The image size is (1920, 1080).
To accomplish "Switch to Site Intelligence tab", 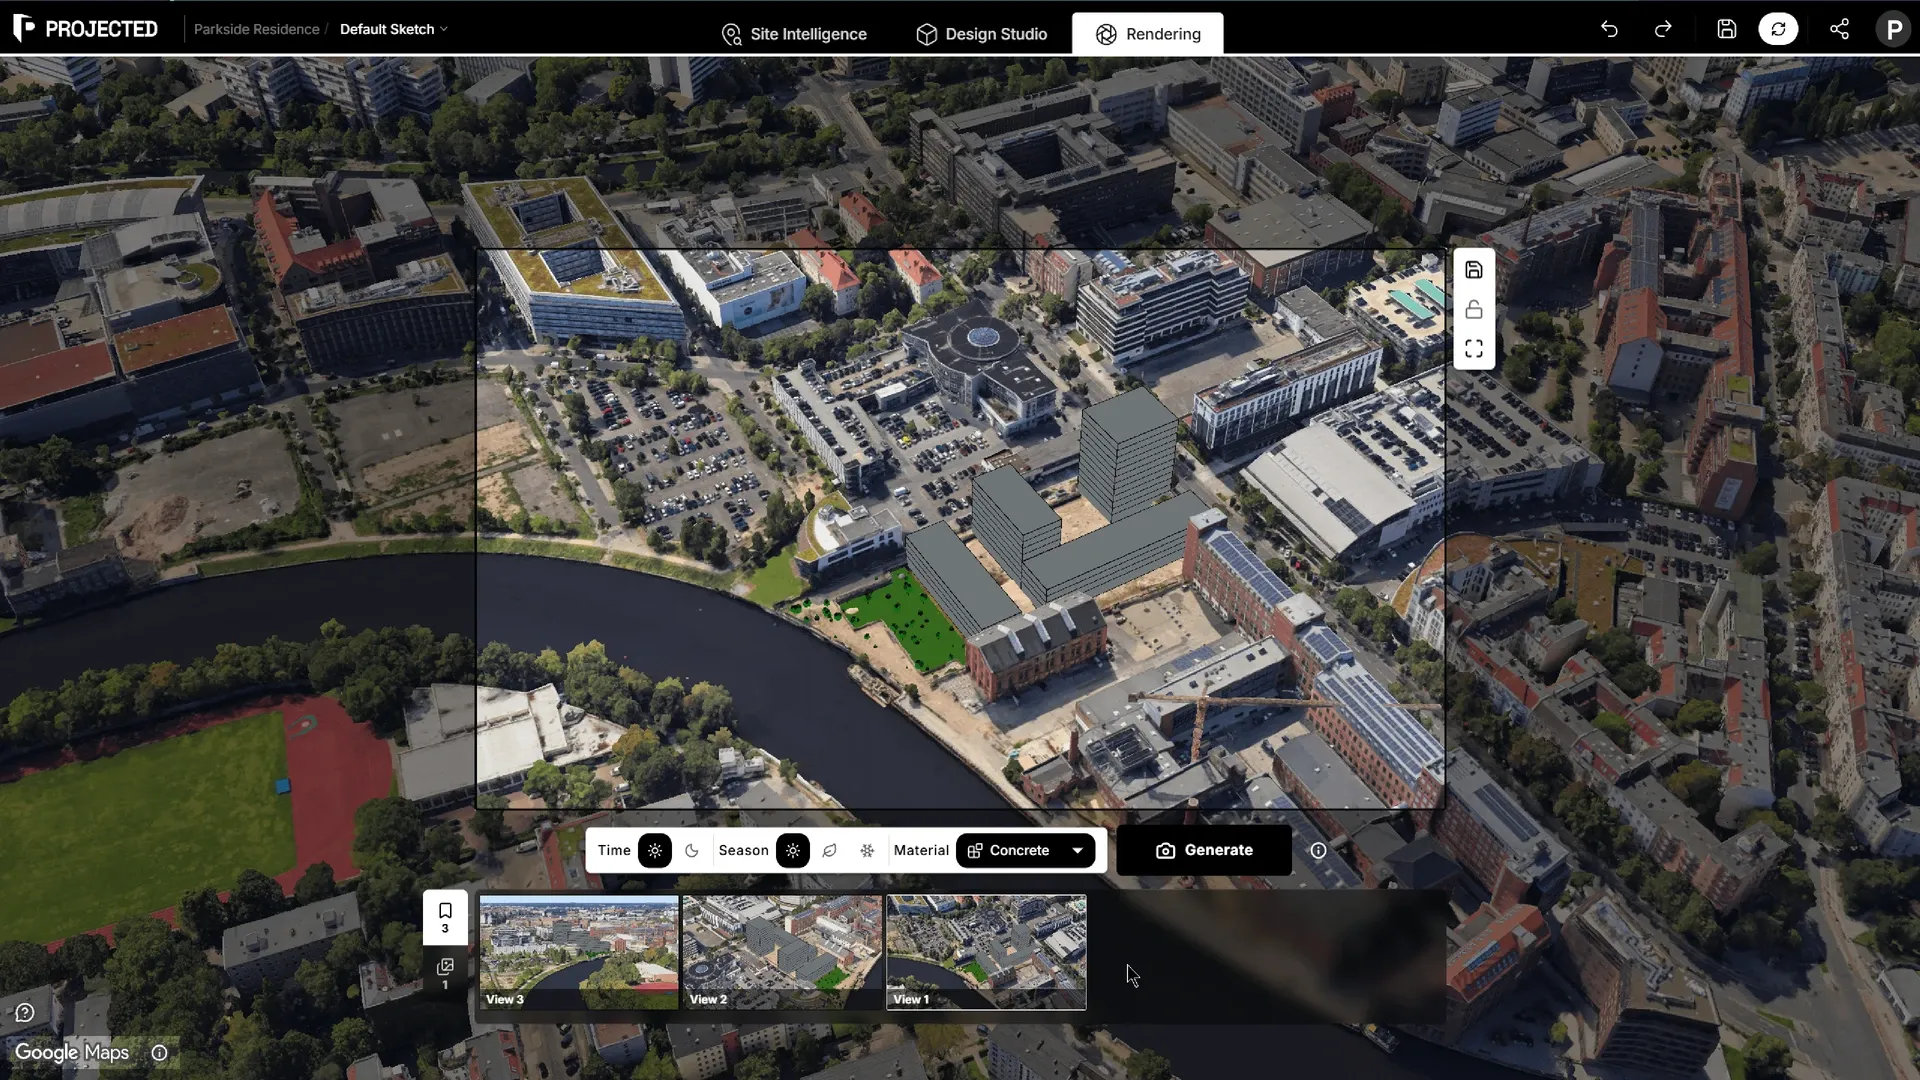I will [x=794, y=34].
